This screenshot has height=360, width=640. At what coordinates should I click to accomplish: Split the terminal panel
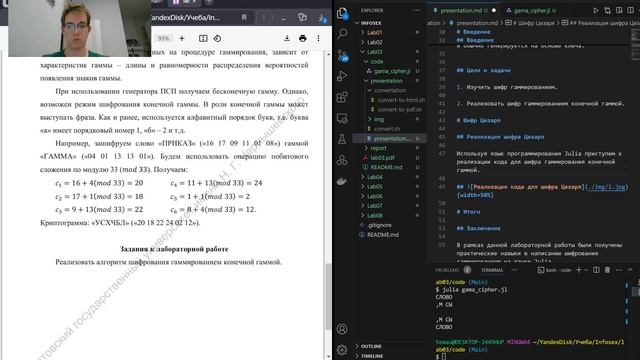coord(596,270)
